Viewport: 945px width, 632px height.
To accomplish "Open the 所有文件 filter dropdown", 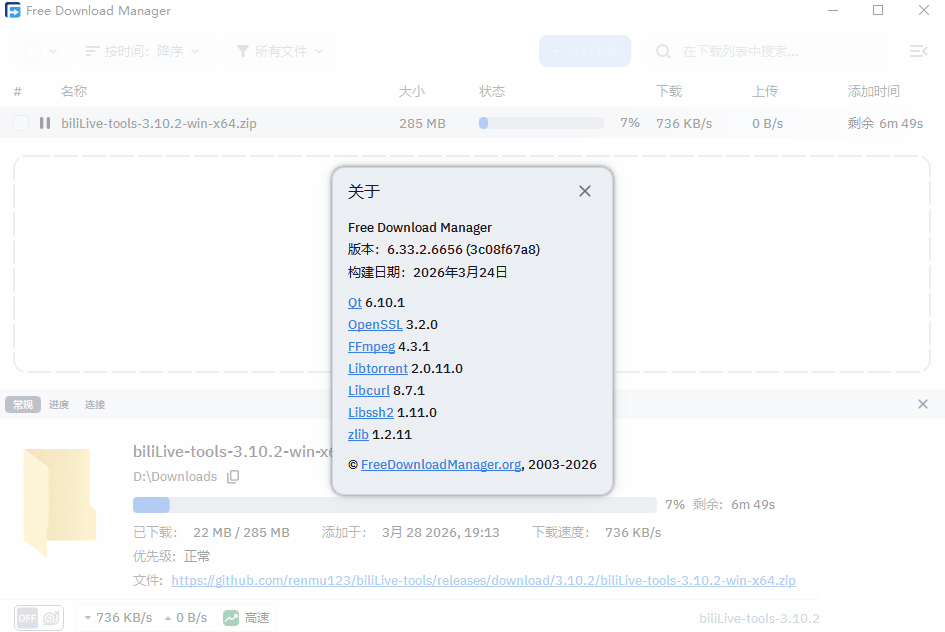I will pyautogui.click(x=280, y=51).
